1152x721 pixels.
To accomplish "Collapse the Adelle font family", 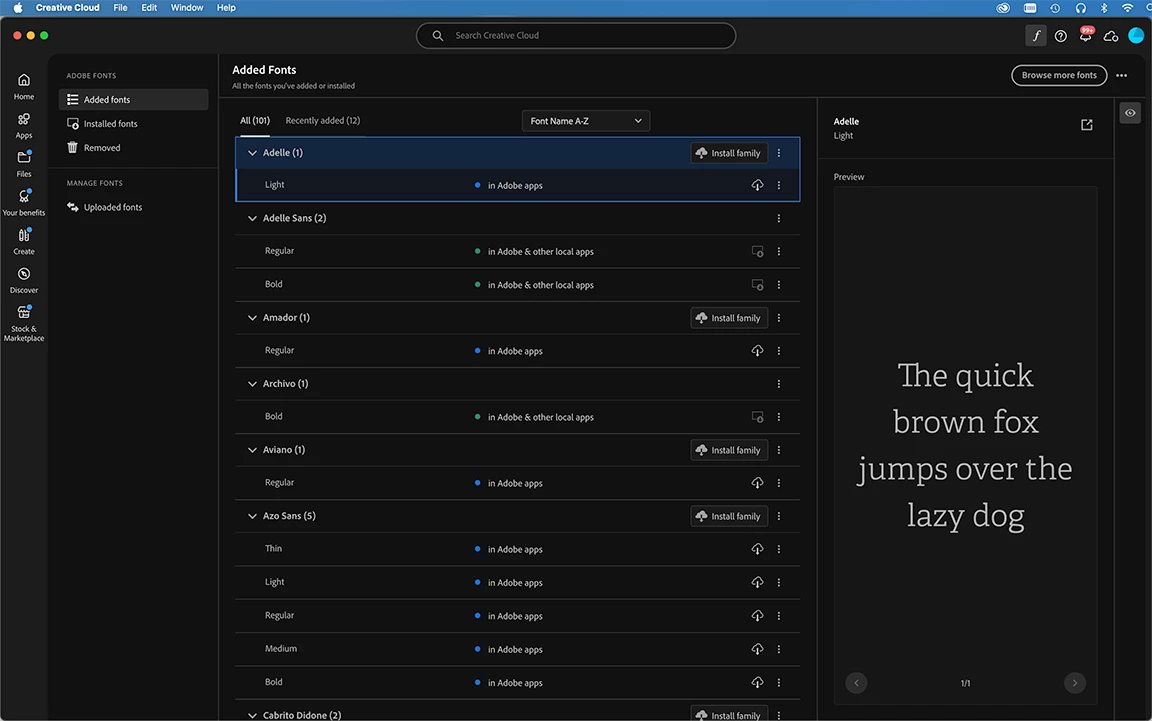I will click(252, 153).
